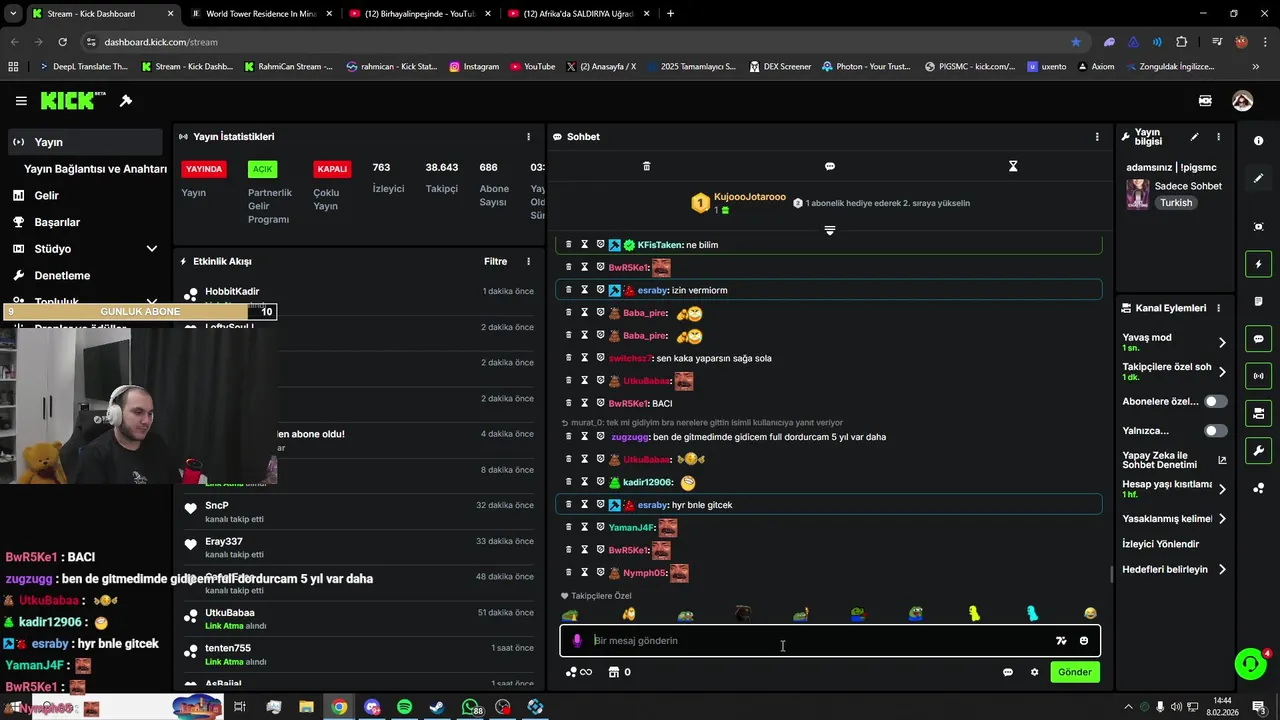This screenshot has height=720, width=1280.
Task: Open the emoji picker in message box
Action: [1084, 641]
